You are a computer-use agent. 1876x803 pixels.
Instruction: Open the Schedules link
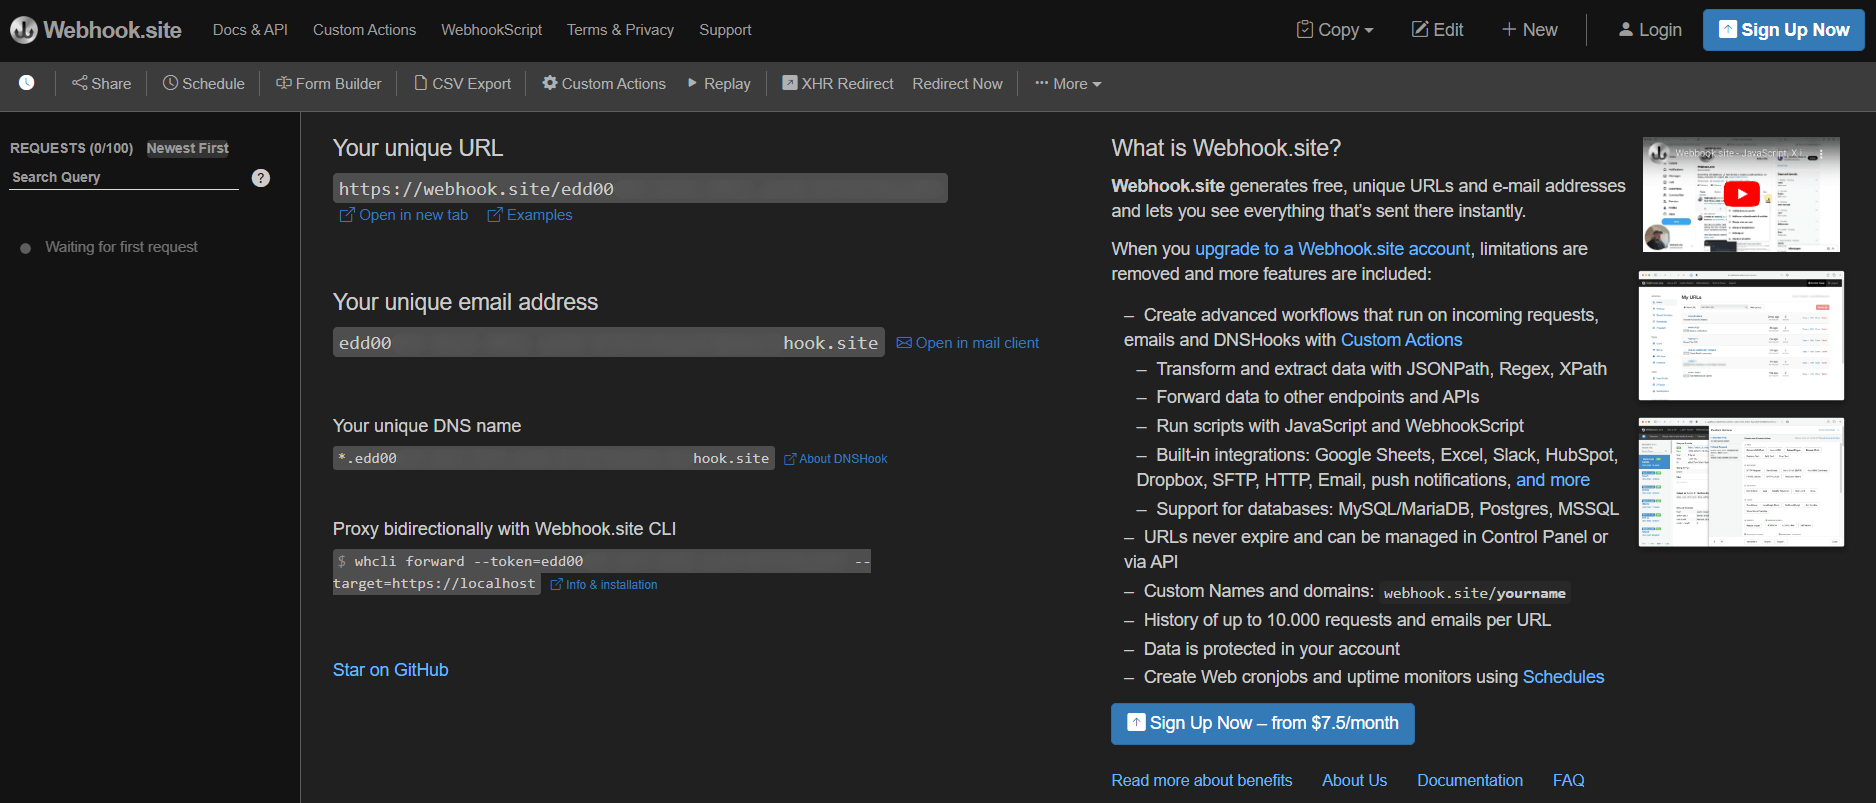[1563, 677]
